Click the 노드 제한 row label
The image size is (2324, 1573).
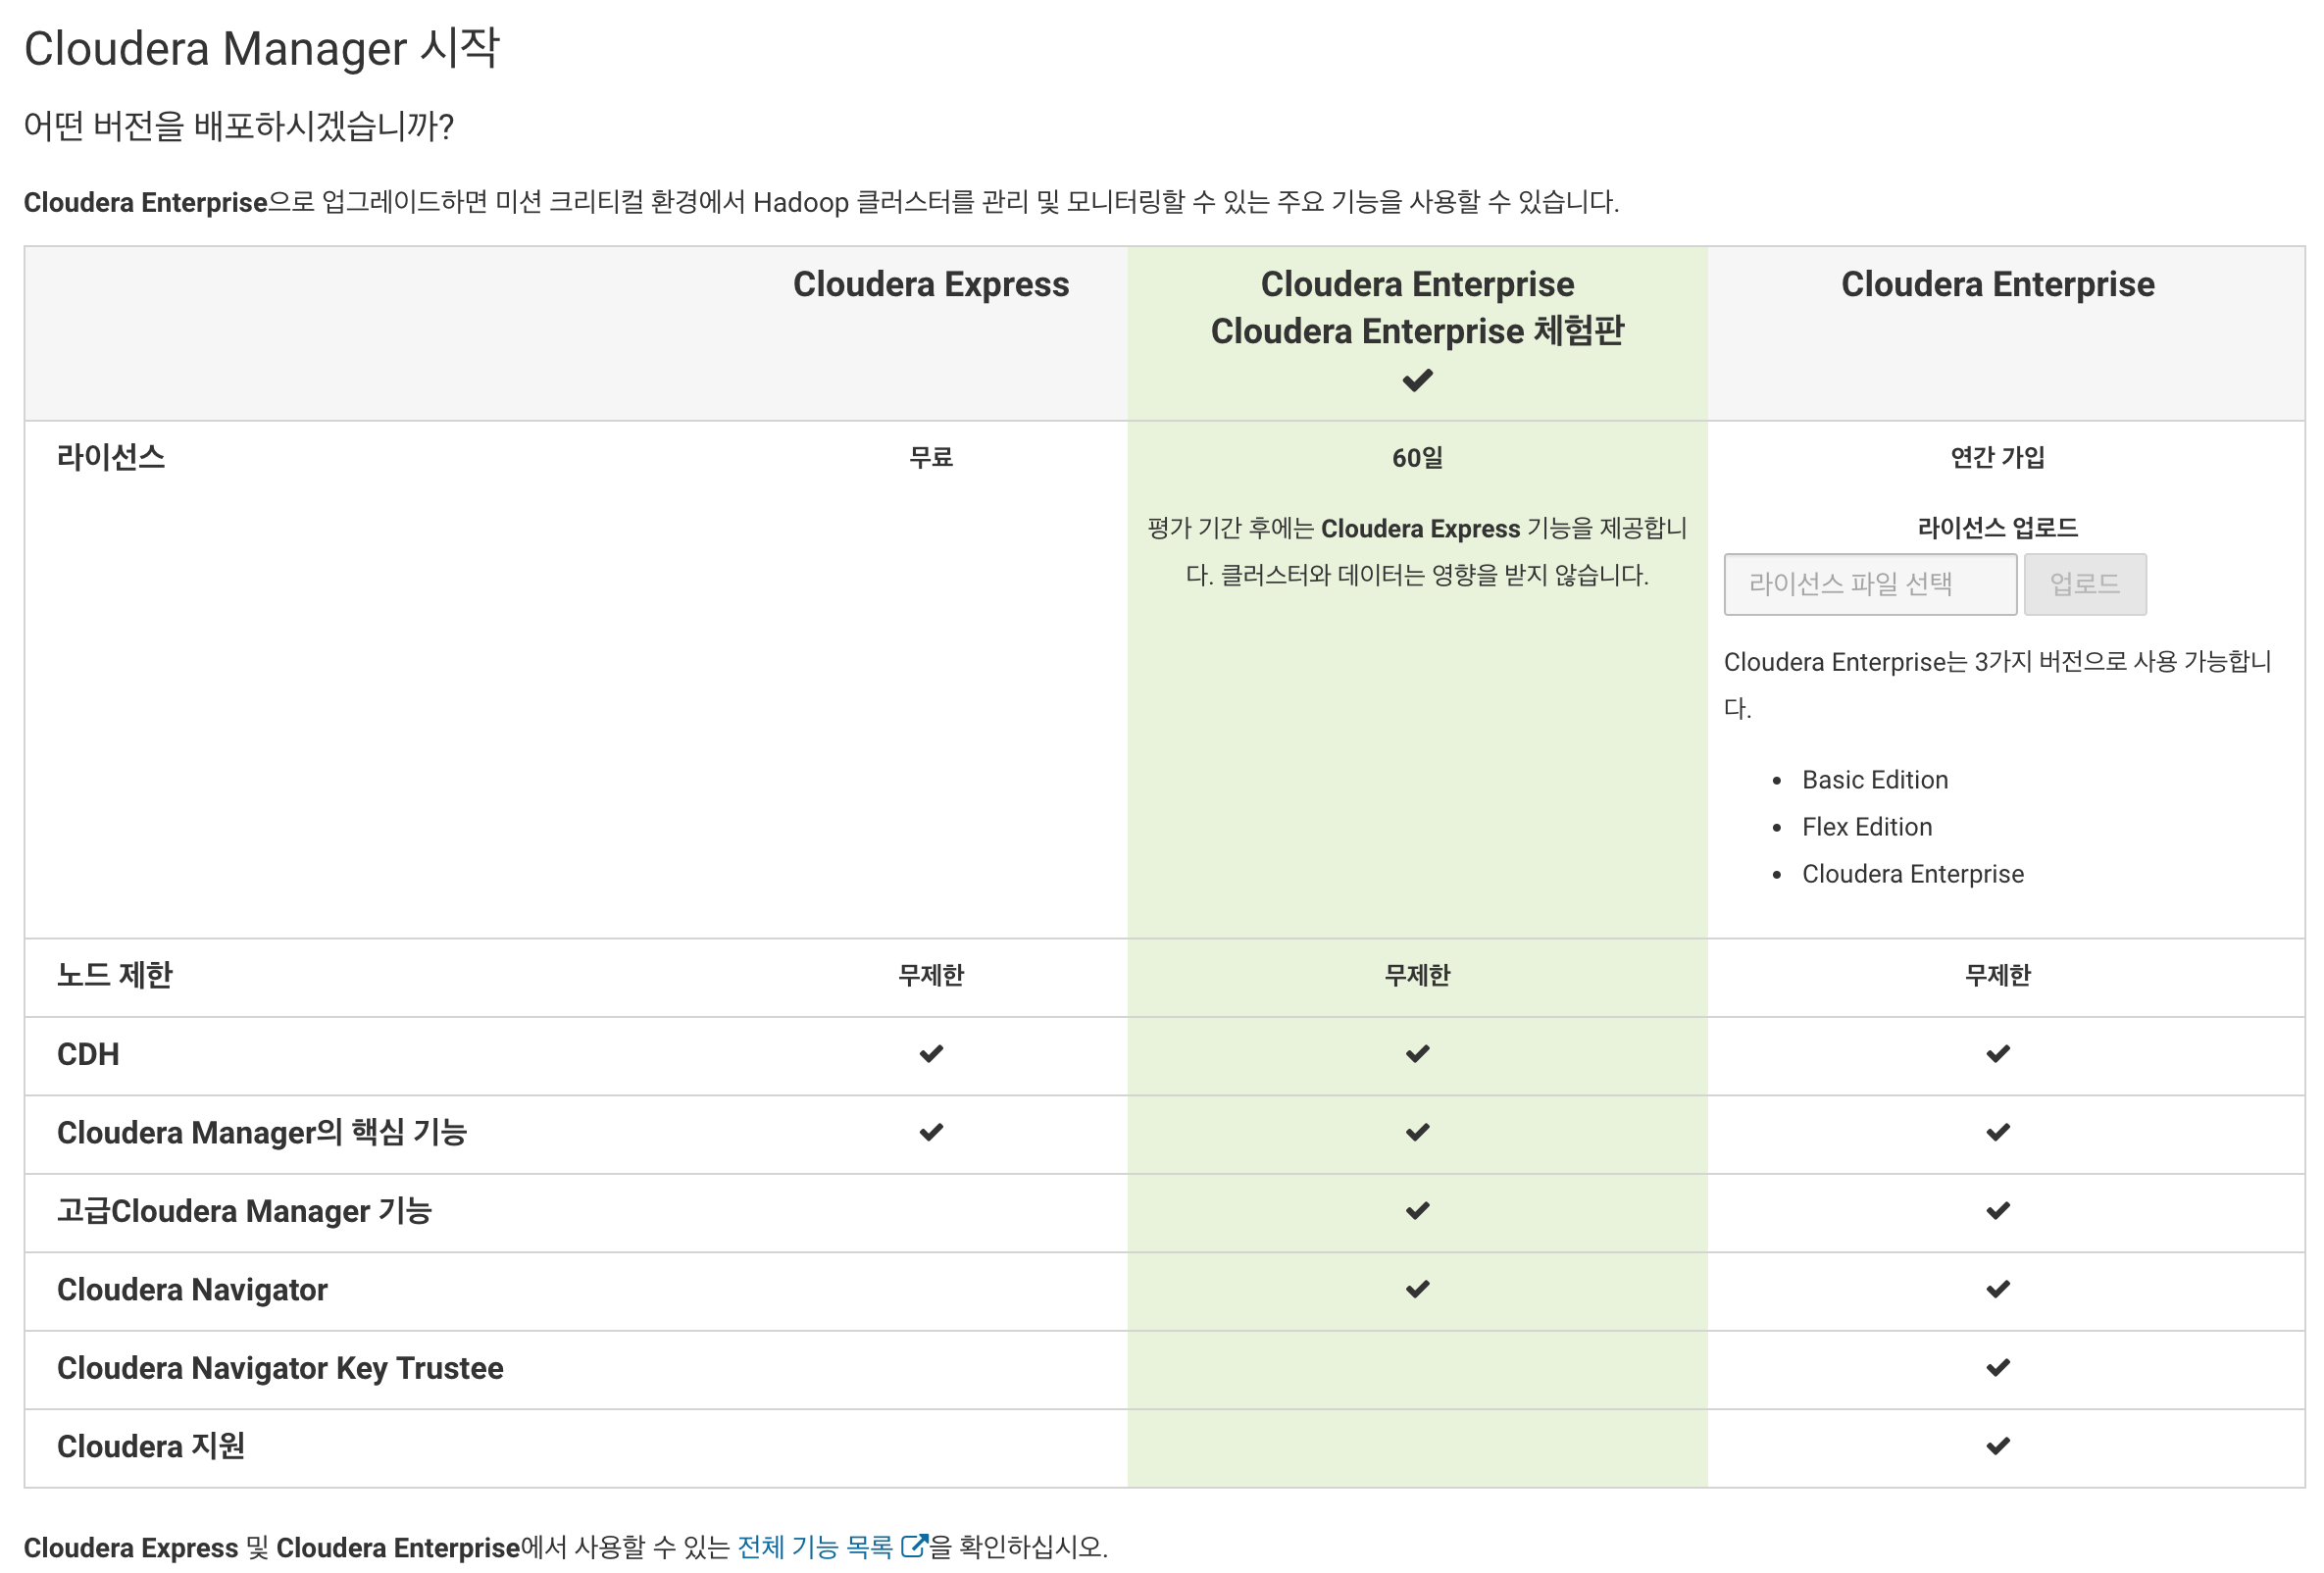(x=115, y=975)
